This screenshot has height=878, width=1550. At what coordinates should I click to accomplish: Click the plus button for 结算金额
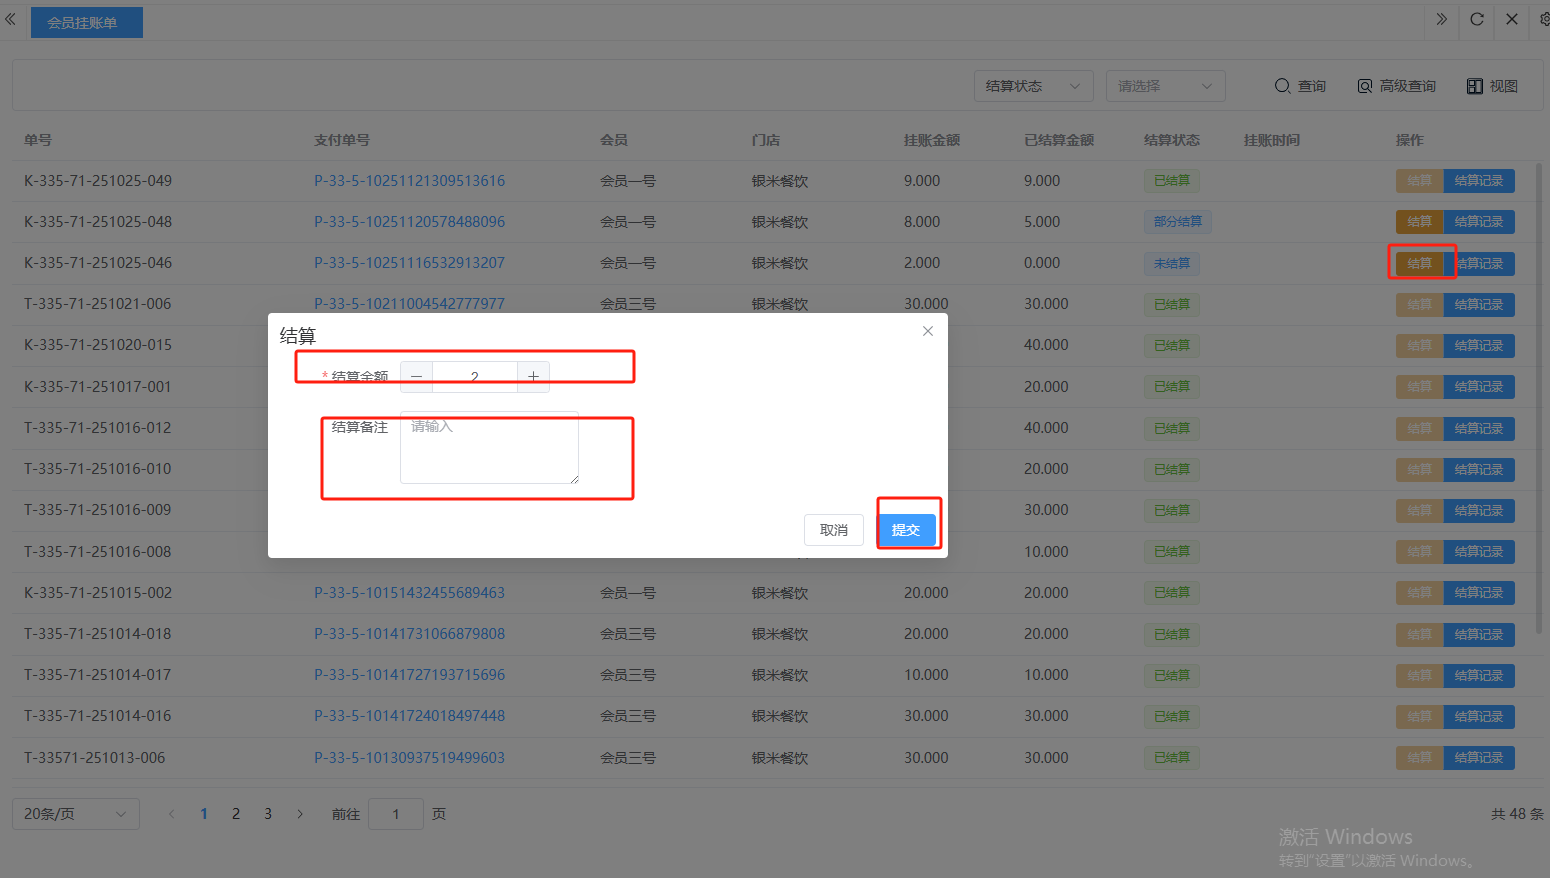[533, 377]
